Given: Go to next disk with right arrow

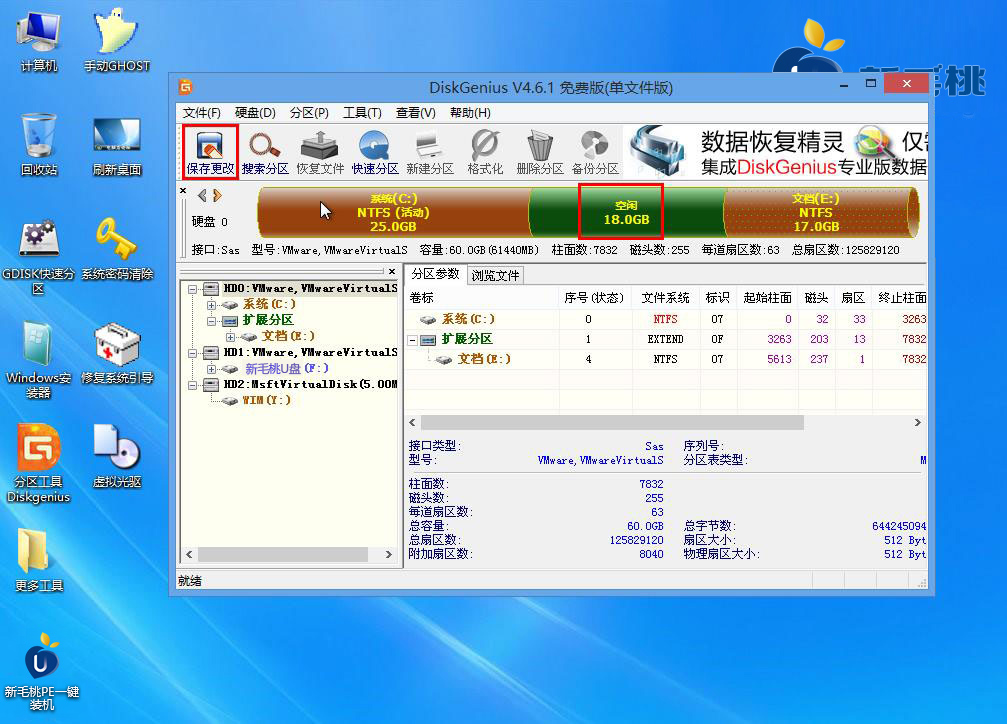Looking at the screenshot, I should coord(217,195).
